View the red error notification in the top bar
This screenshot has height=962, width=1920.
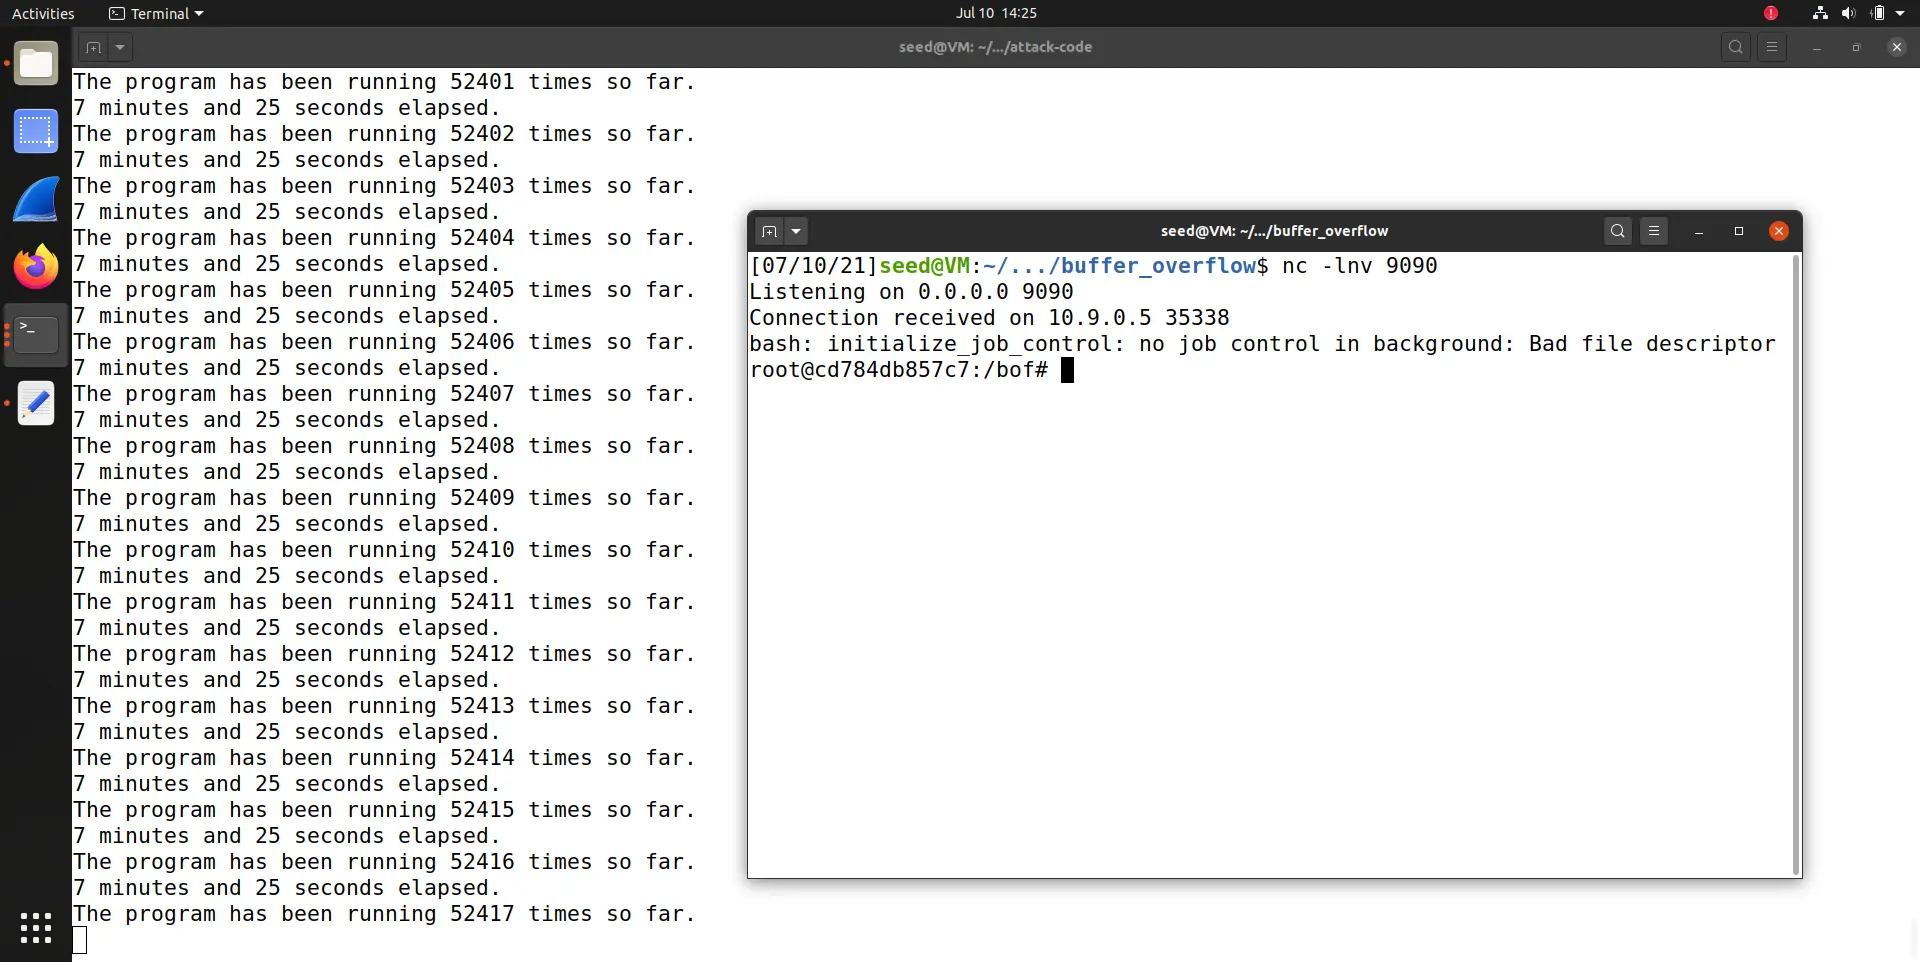[x=1771, y=13]
